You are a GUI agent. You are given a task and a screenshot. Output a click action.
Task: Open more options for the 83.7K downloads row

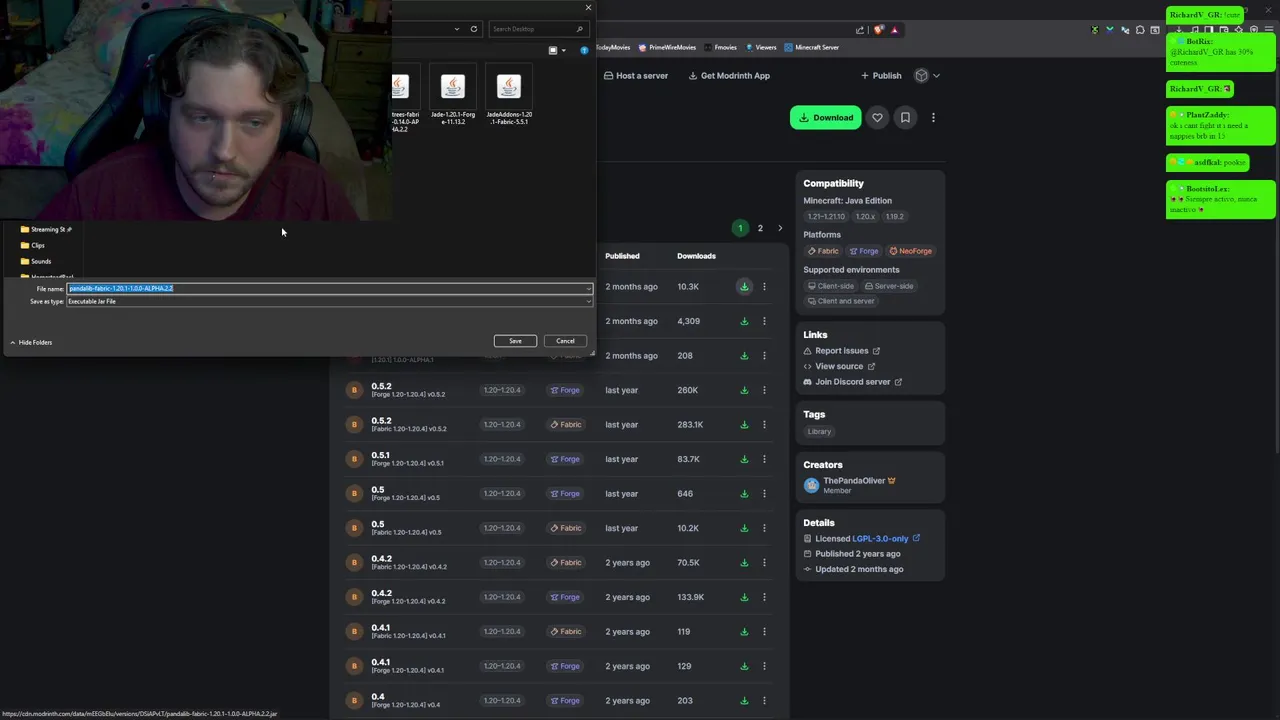[764, 459]
